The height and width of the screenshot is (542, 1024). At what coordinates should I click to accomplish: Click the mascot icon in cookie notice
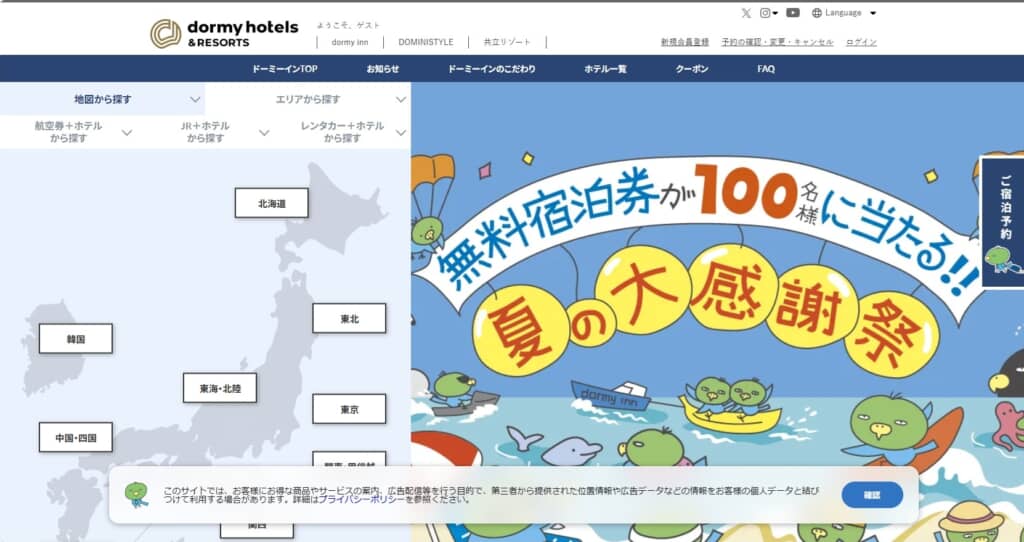point(136,494)
